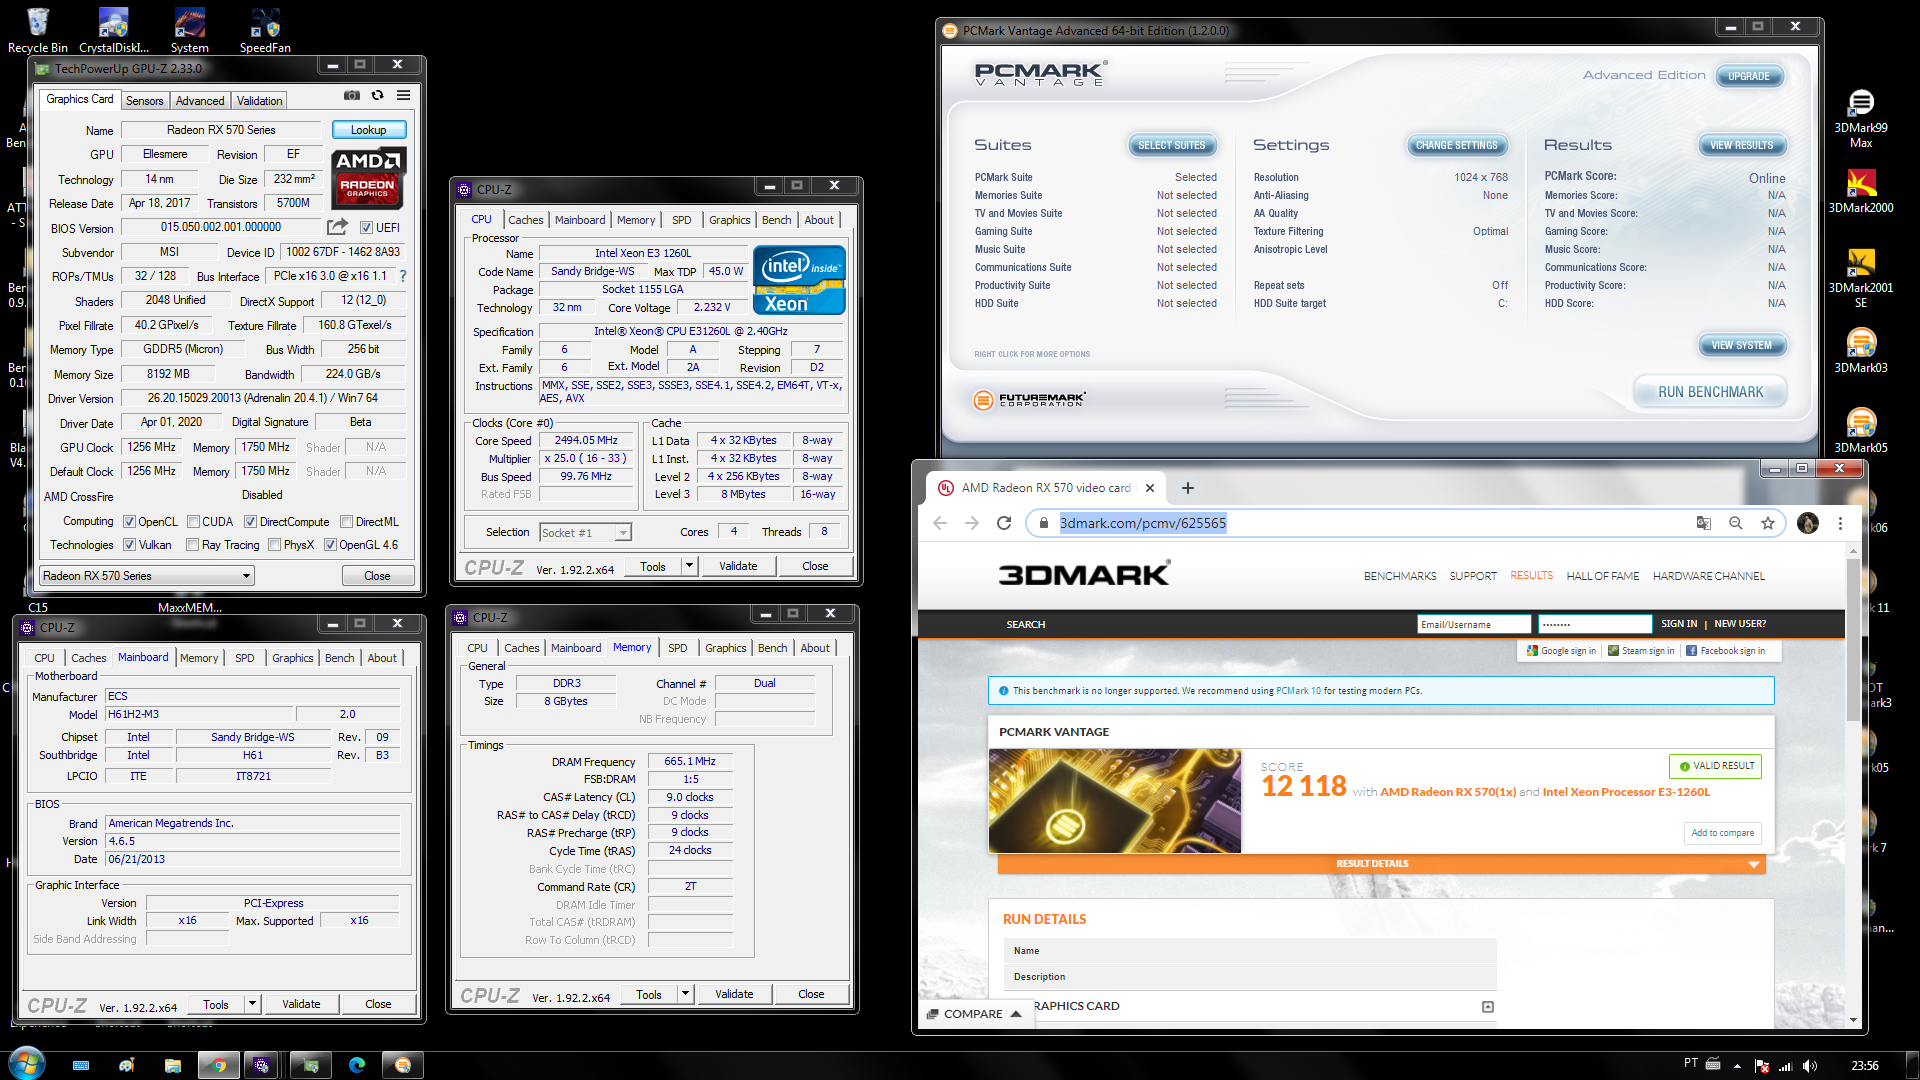Screen dimensions: 1920x1080
Task: Click the PCMark 10 link on 3DMark page
Action: point(1298,691)
